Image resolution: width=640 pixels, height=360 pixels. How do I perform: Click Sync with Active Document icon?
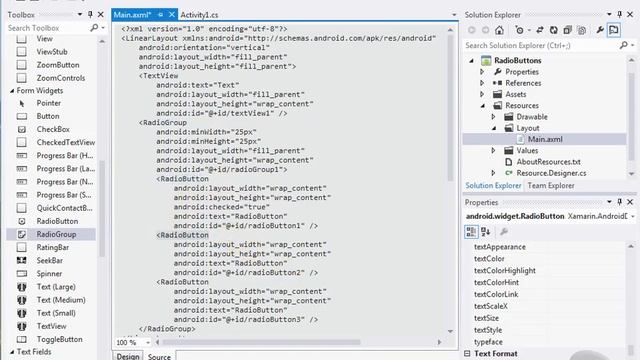coord(540,30)
